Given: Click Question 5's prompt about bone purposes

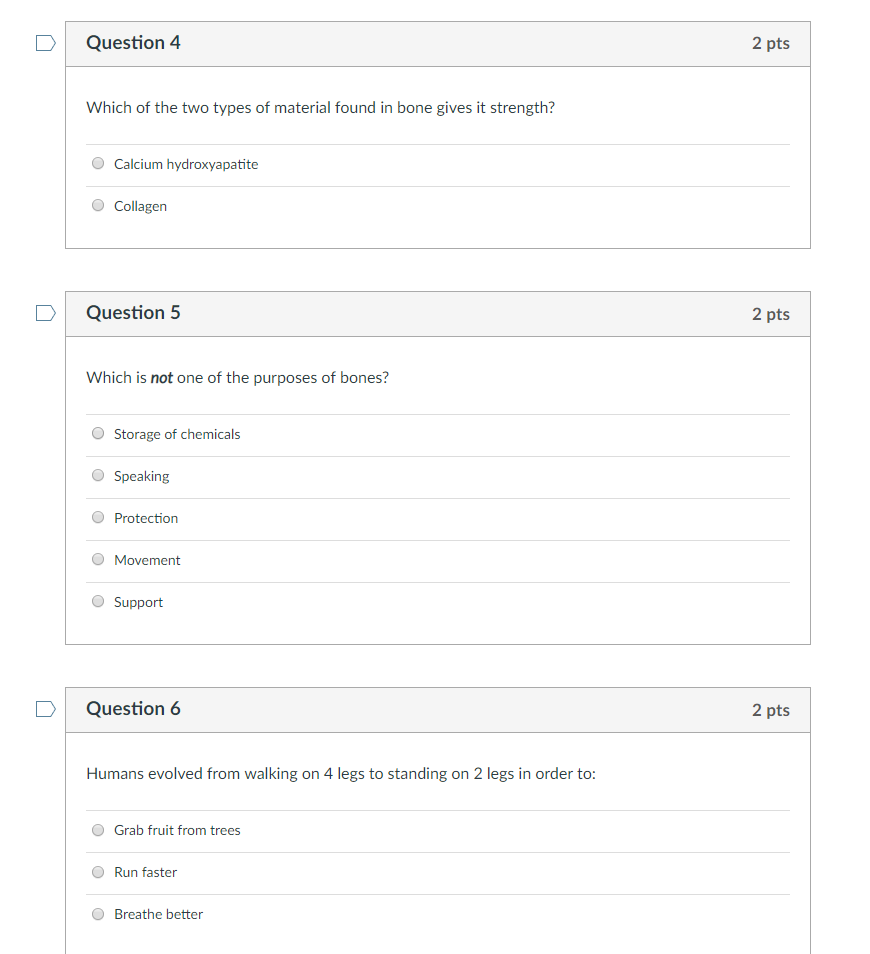Looking at the screenshot, I should click(x=237, y=378).
